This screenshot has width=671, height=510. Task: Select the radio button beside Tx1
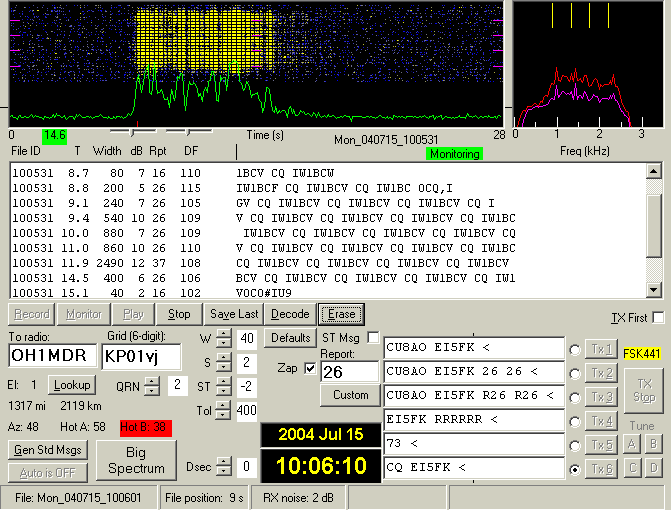coord(575,350)
